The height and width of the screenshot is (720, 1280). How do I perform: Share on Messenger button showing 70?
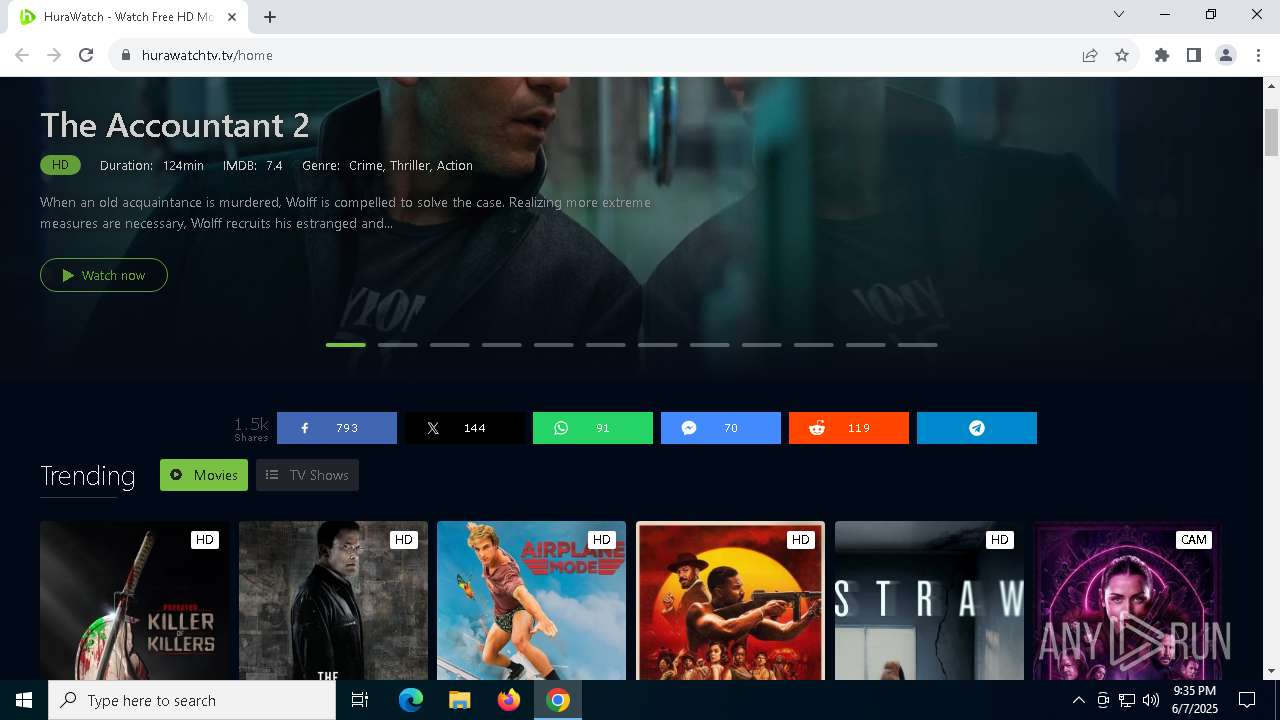[x=721, y=428]
